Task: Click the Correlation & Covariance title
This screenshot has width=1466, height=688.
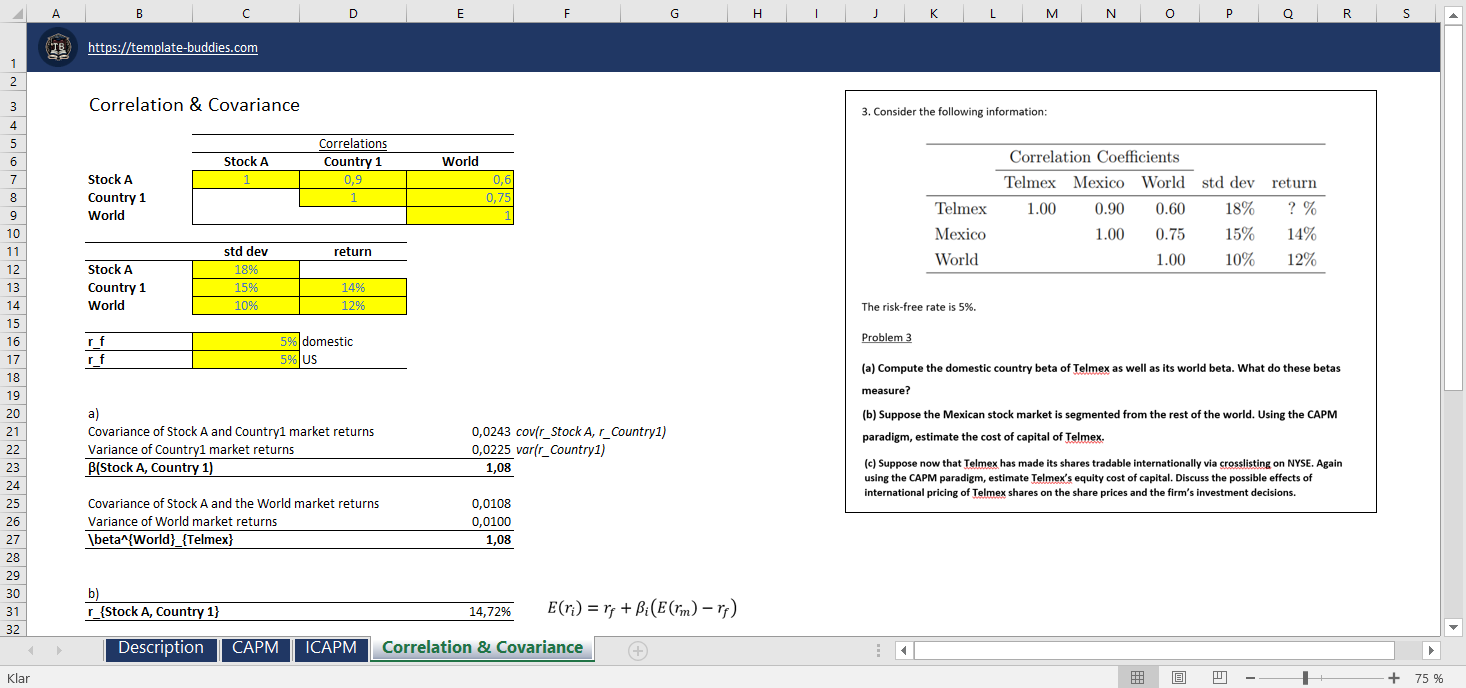Action: coord(194,105)
